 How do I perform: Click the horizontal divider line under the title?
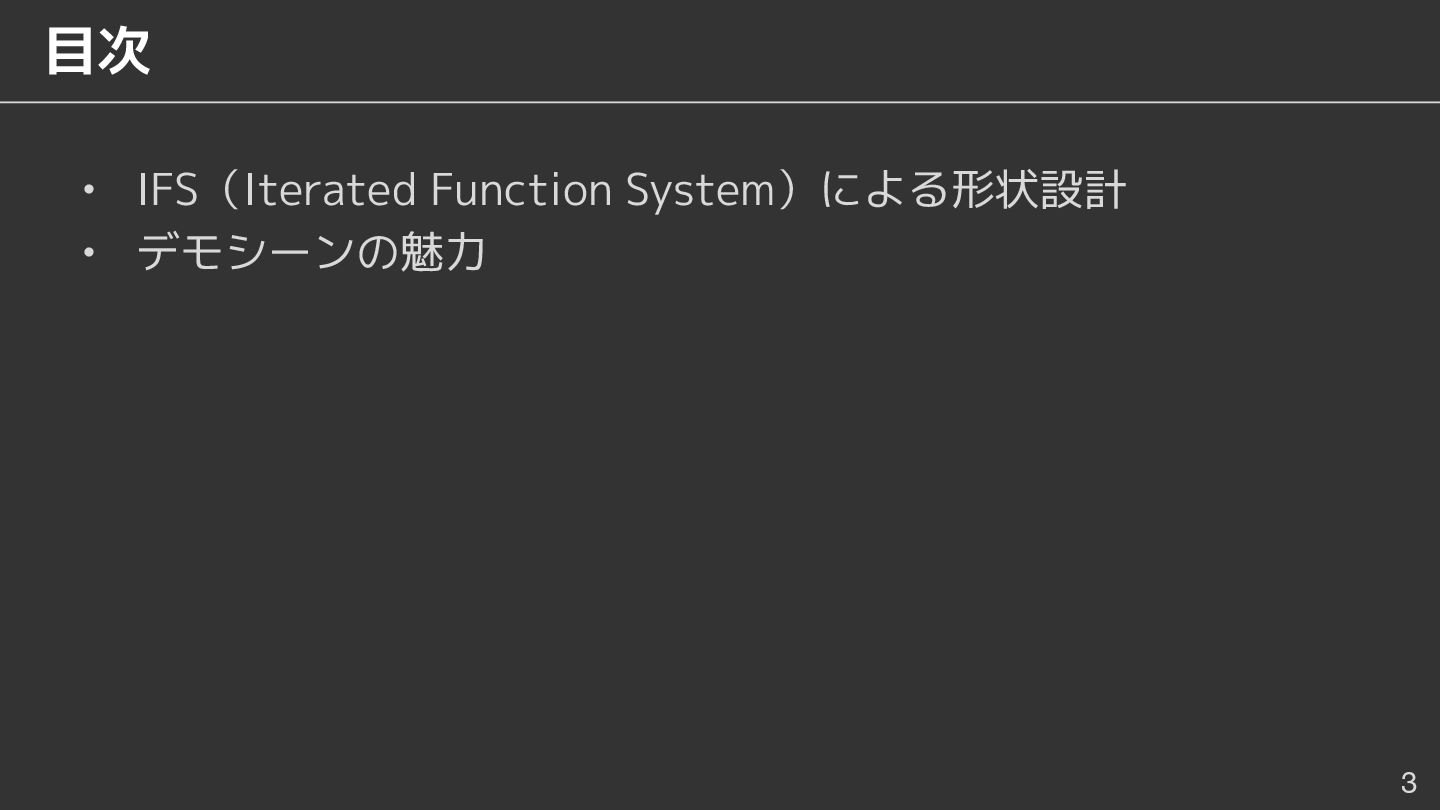pyautogui.click(x=720, y=102)
